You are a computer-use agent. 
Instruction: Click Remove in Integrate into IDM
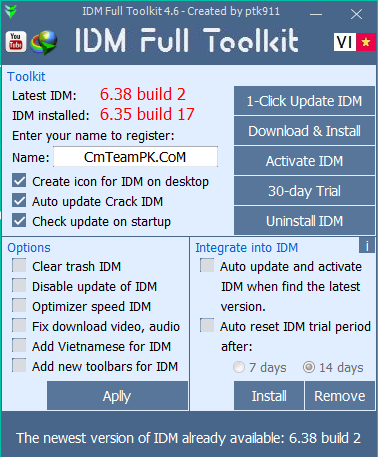[x=340, y=396]
